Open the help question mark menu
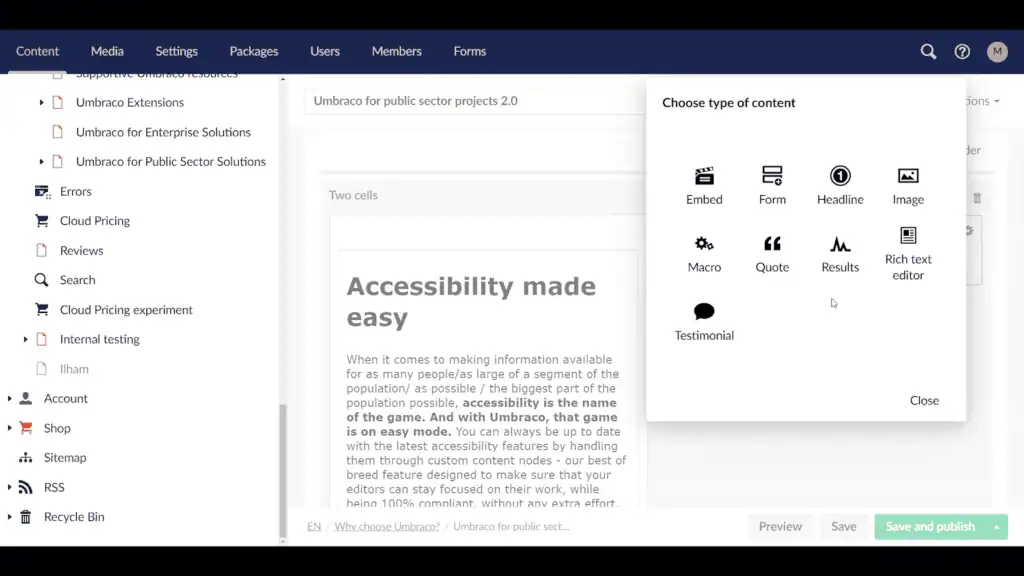 [961, 51]
